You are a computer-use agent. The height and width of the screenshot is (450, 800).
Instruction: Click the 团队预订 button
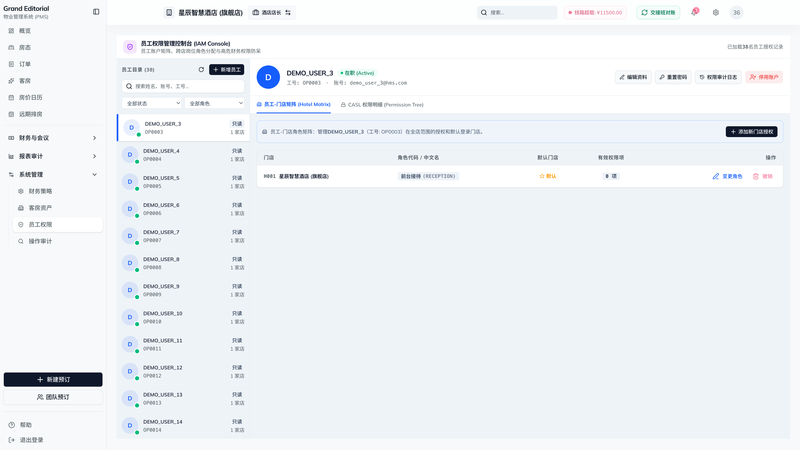coord(53,397)
